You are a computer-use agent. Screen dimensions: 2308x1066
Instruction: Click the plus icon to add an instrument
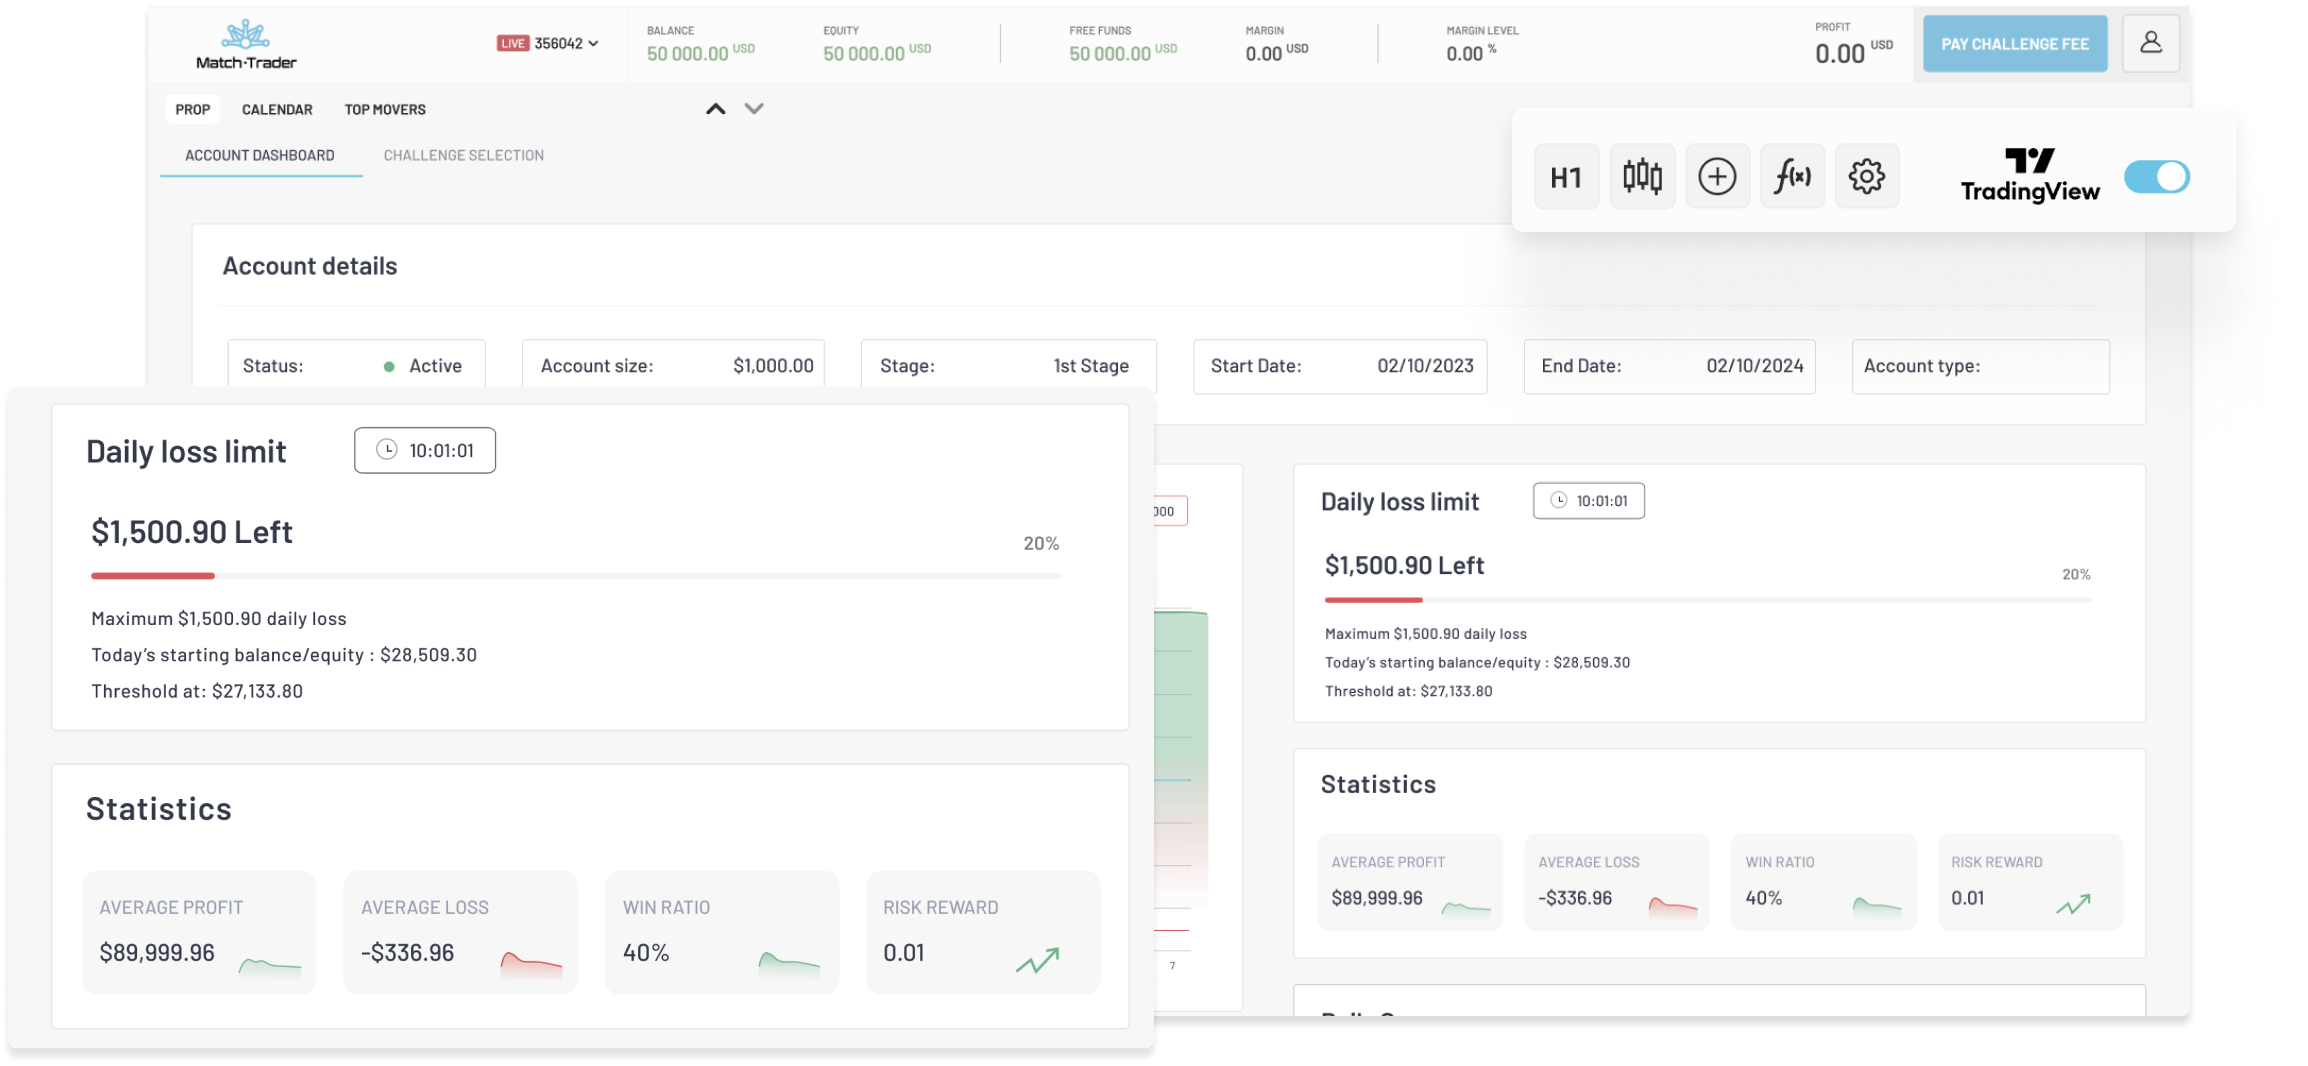click(x=1717, y=176)
